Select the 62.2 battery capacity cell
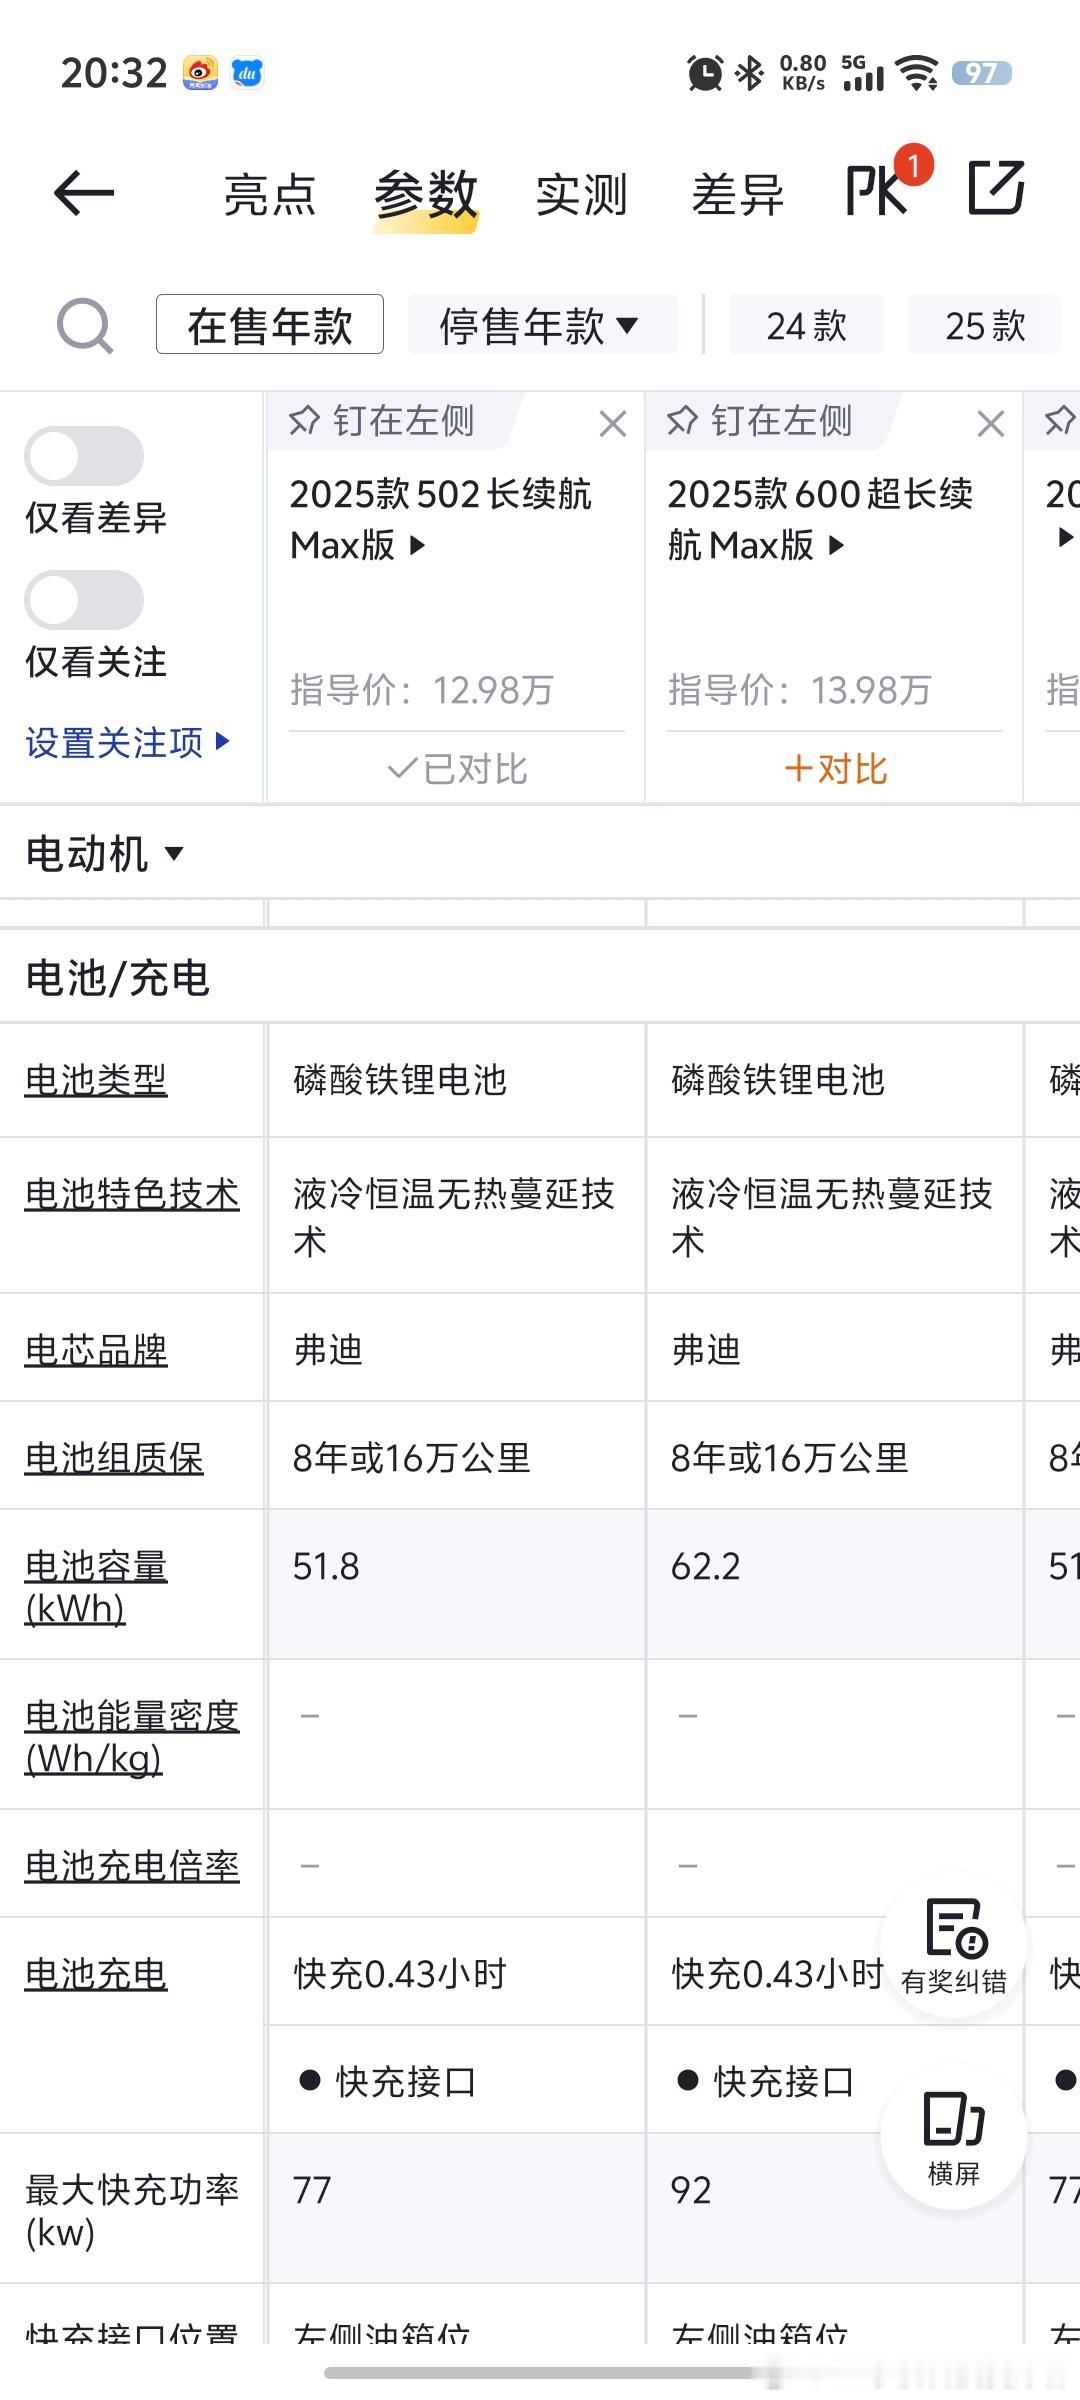1080x2400 pixels. coord(834,1584)
